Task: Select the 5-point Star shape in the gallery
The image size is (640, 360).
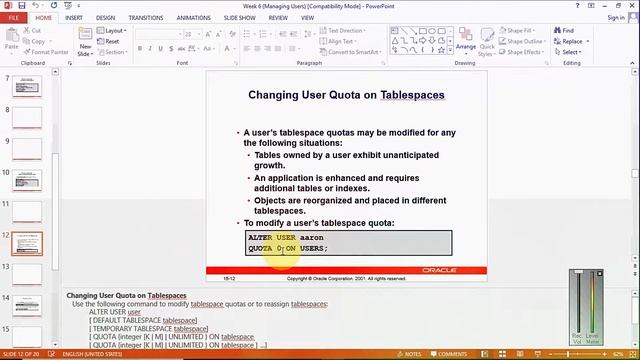Action: pos(441,50)
